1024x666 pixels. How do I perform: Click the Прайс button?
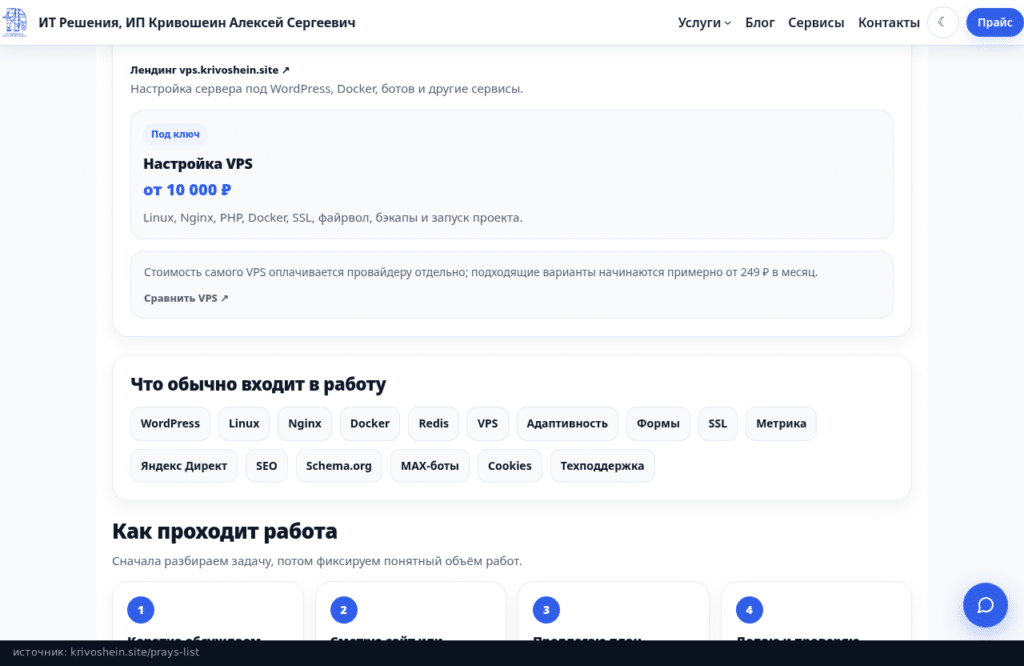994,22
